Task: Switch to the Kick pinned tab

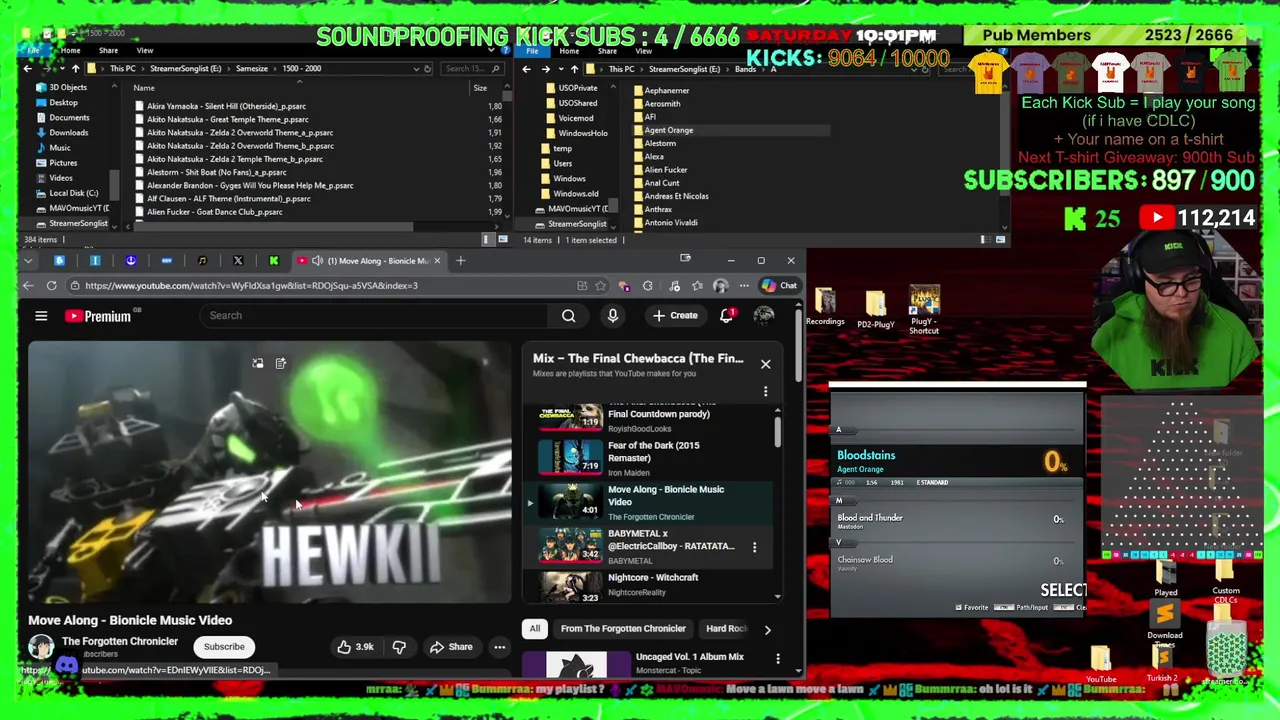Action: (x=274, y=261)
